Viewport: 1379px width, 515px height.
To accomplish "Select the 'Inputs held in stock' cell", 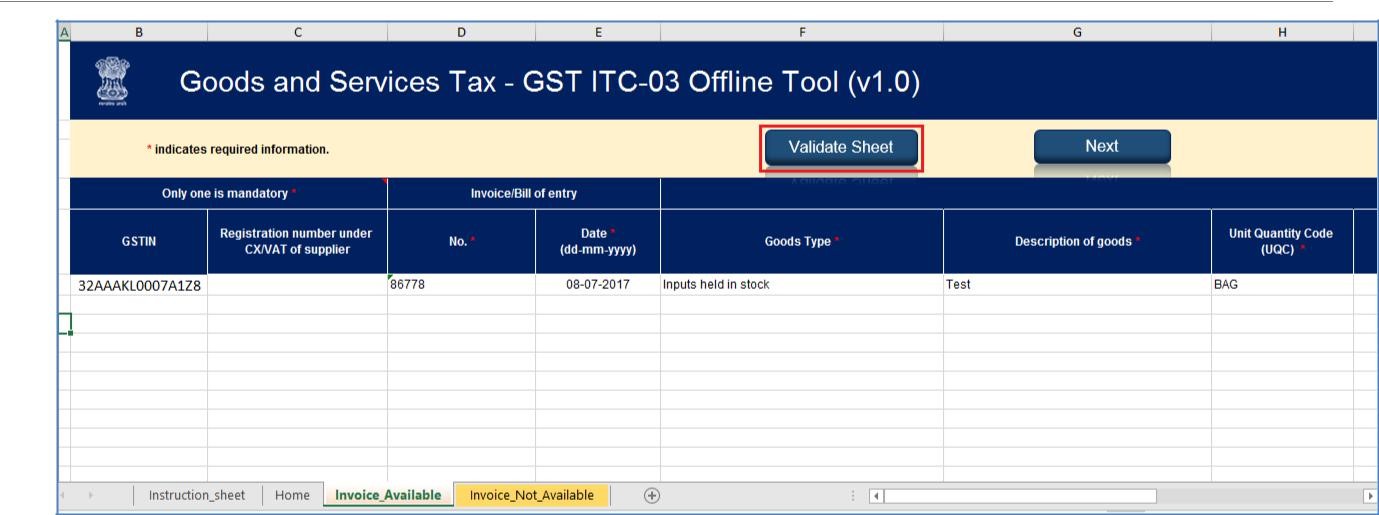I will [801, 285].
